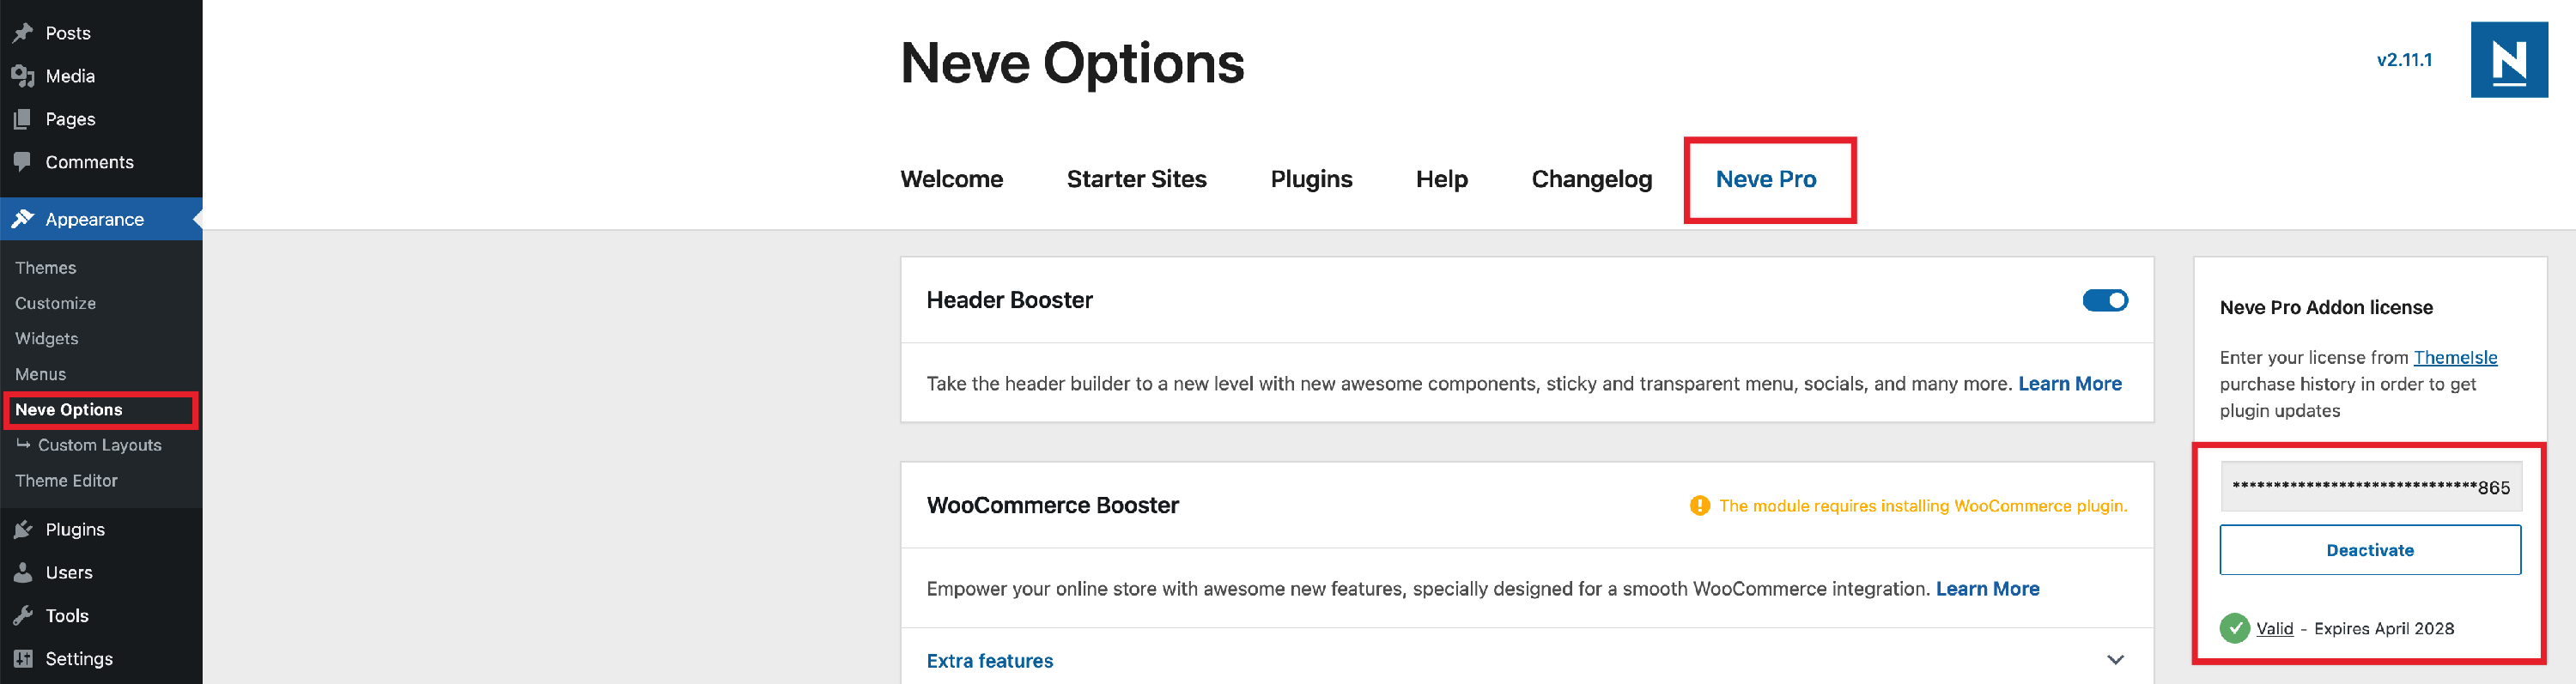Click the Users person icon
2576x684 pixels.
[x=22, y=572]
